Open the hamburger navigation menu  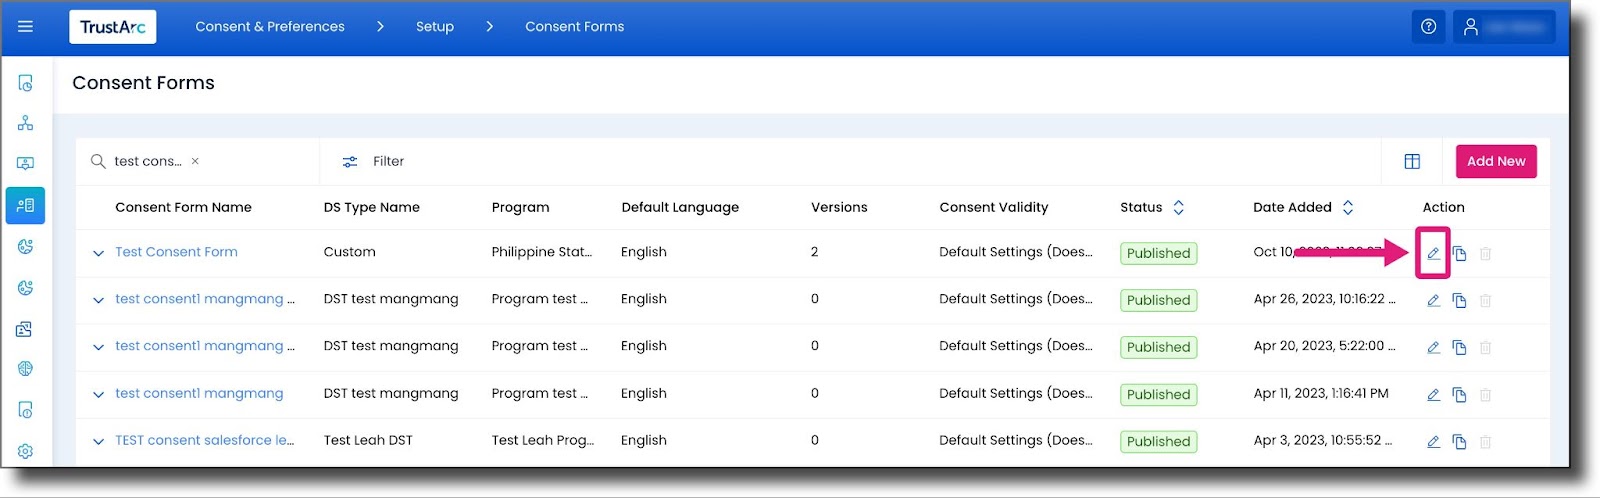[x=26, y=27]
